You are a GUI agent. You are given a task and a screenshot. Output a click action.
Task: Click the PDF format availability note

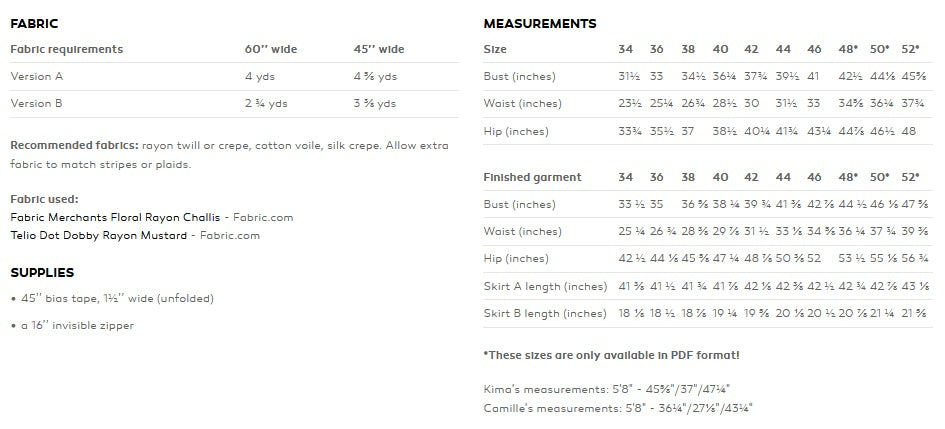[x=611, y=355]
